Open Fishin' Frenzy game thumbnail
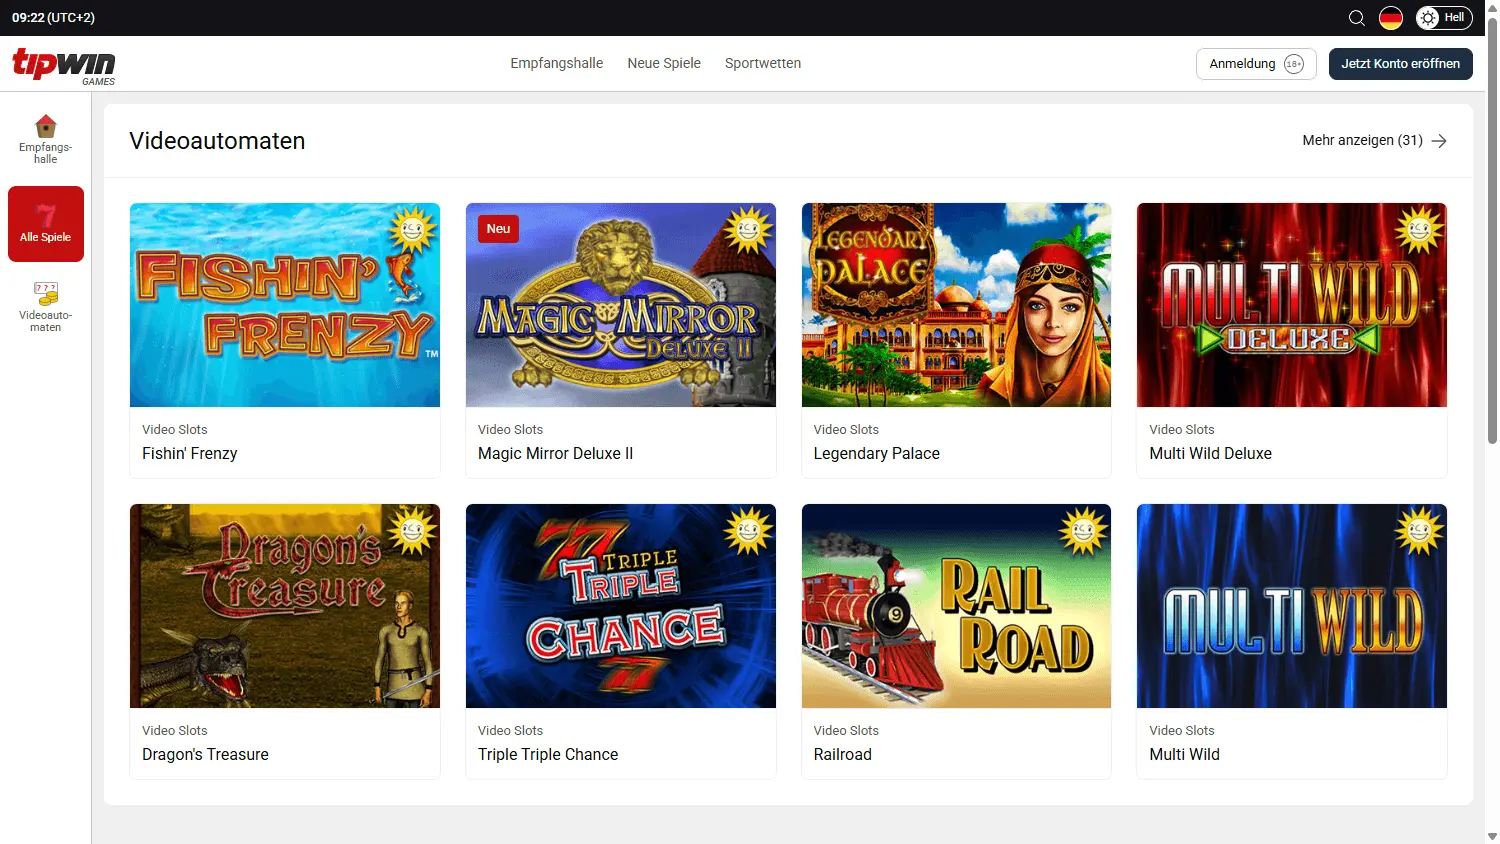The width and height of the screenshot is (1500, 844). pyautogui.click(x=285, y=305)
